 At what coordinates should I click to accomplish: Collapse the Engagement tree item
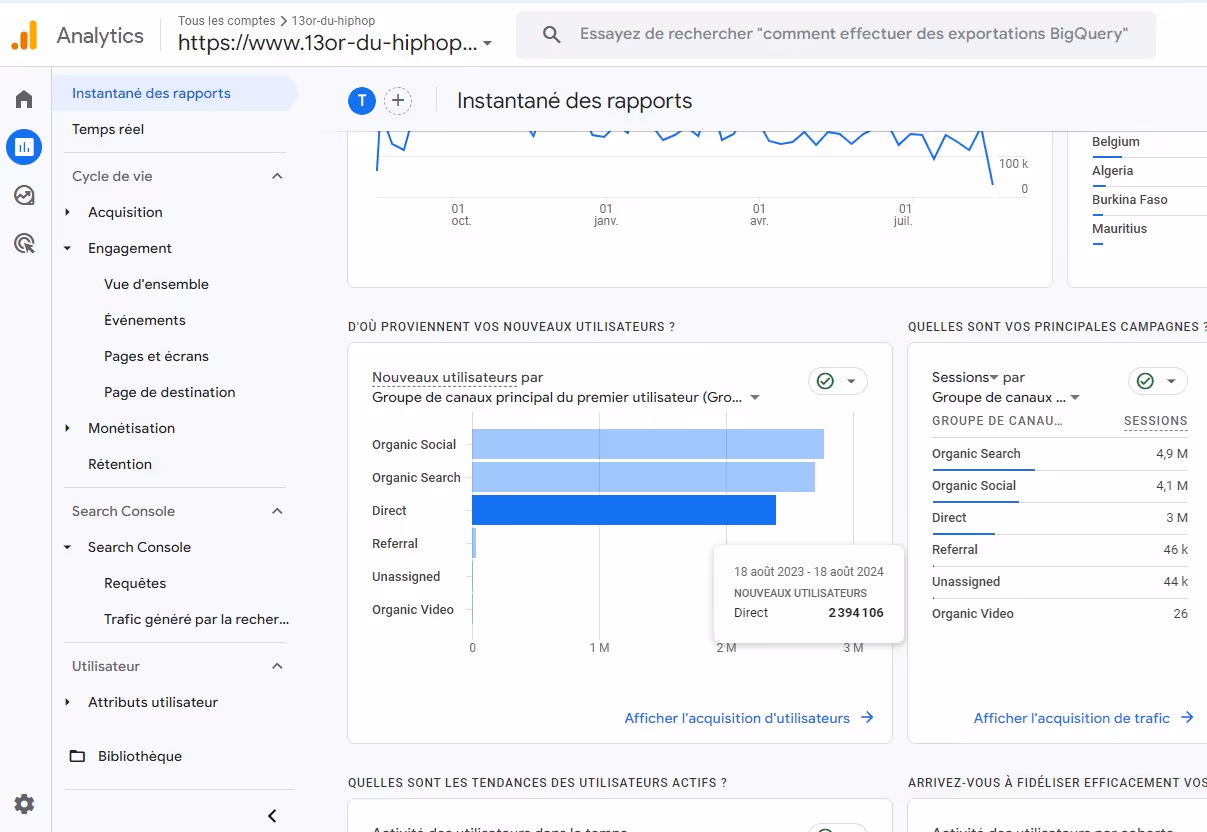(67, 248)
